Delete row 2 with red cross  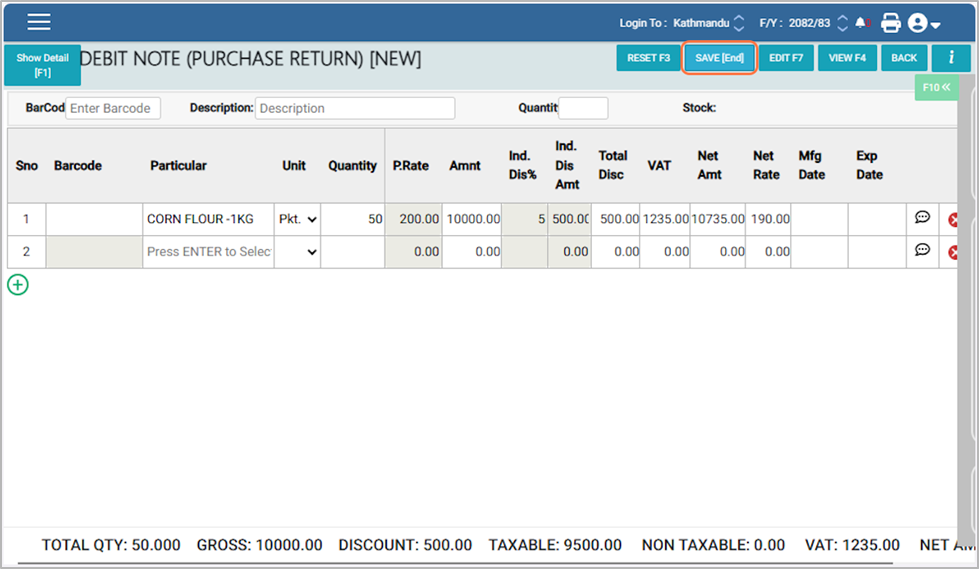tap(953, 252)
